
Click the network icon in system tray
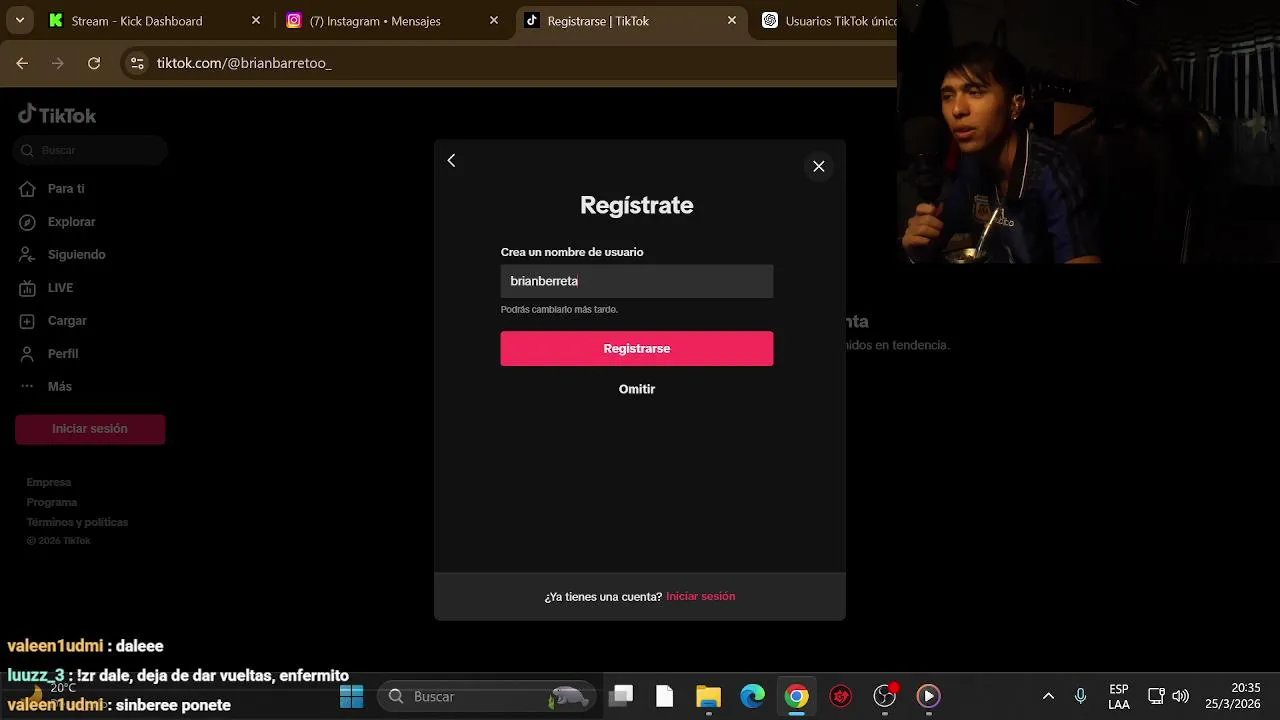click(x=1156, y=696)
